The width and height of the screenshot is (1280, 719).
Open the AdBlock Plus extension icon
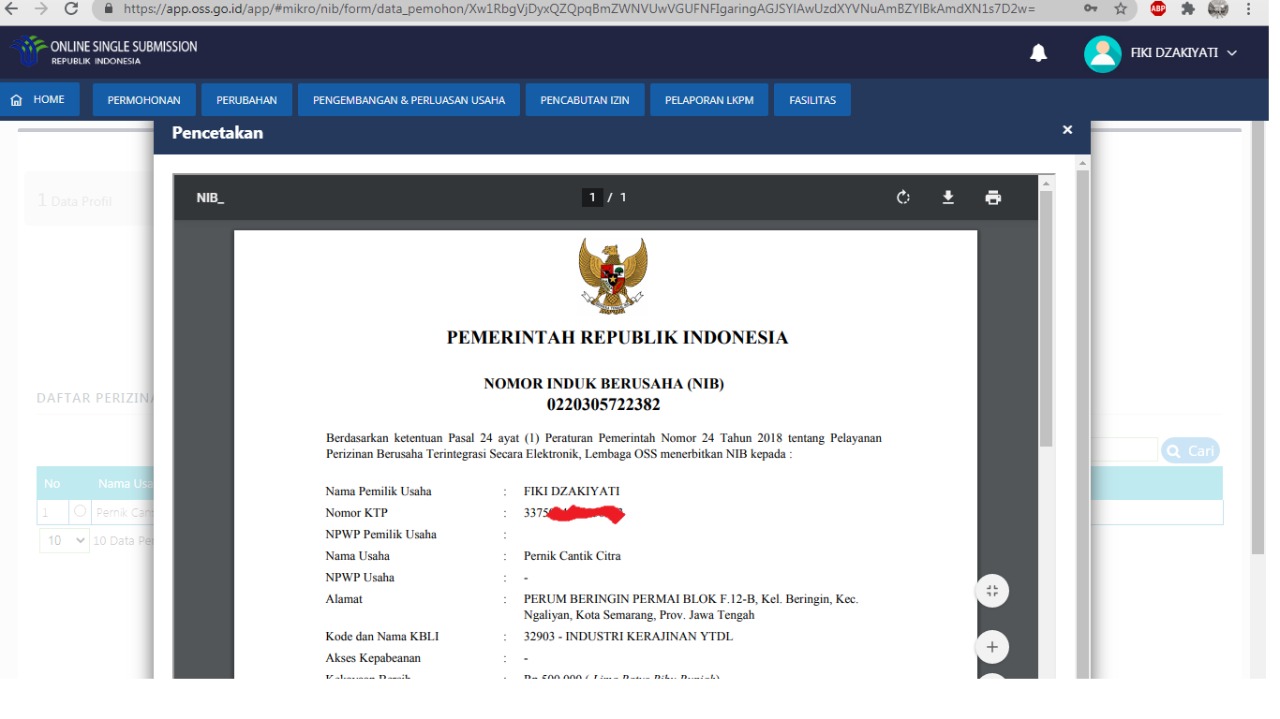pos(1158,9)
